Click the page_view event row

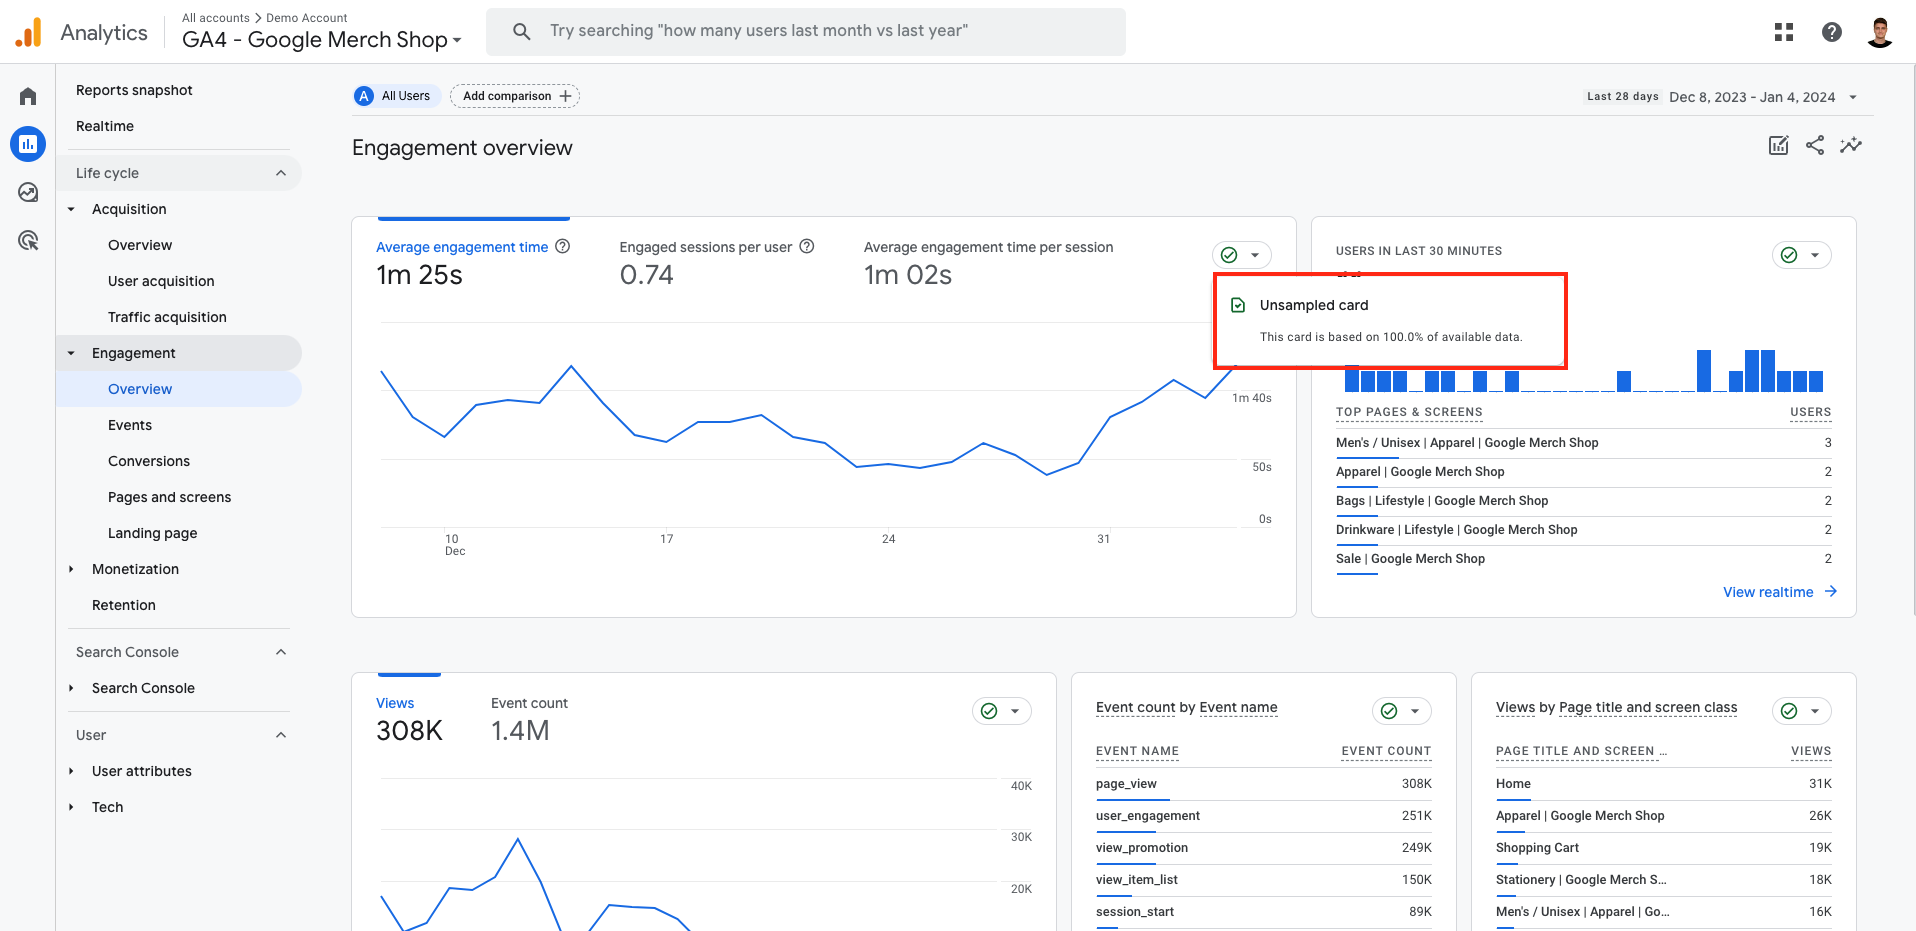click(1264, 784)
